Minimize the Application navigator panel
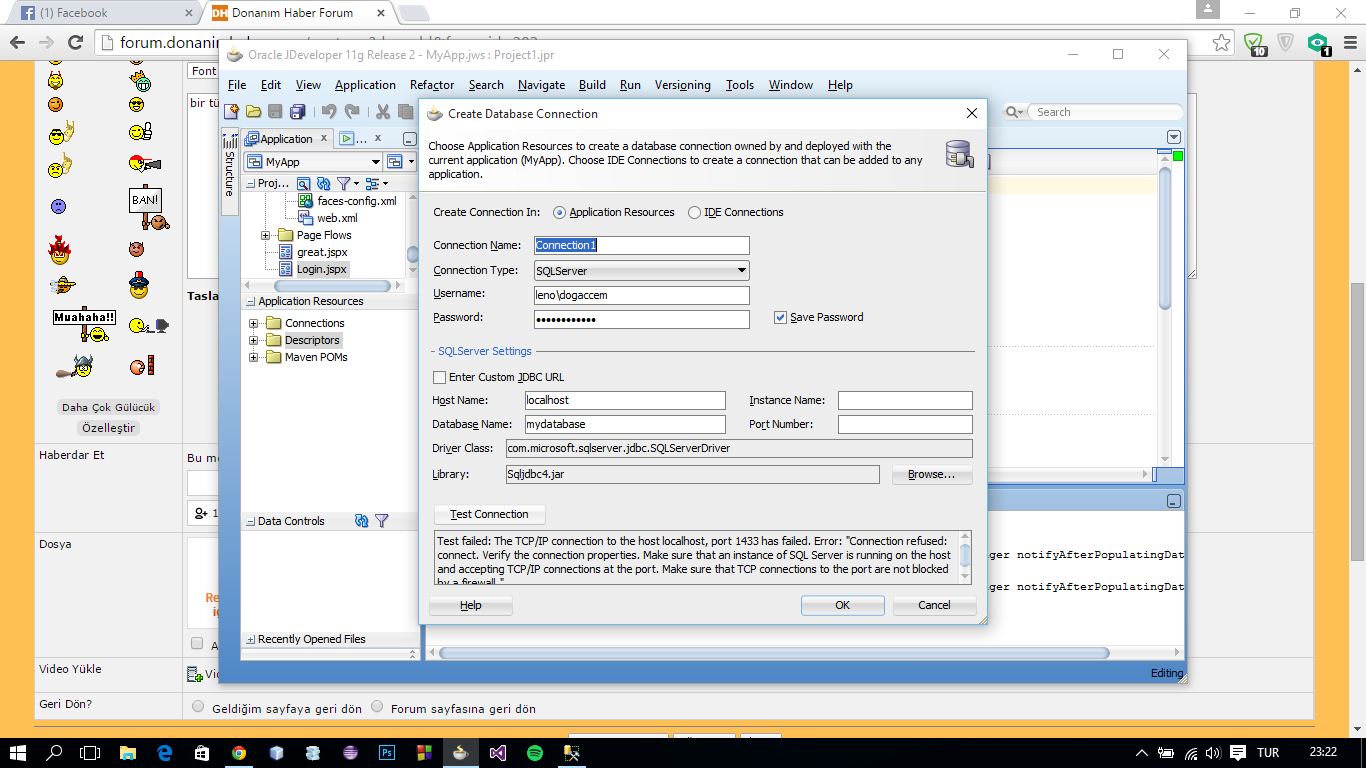 (x=409, y=139)
